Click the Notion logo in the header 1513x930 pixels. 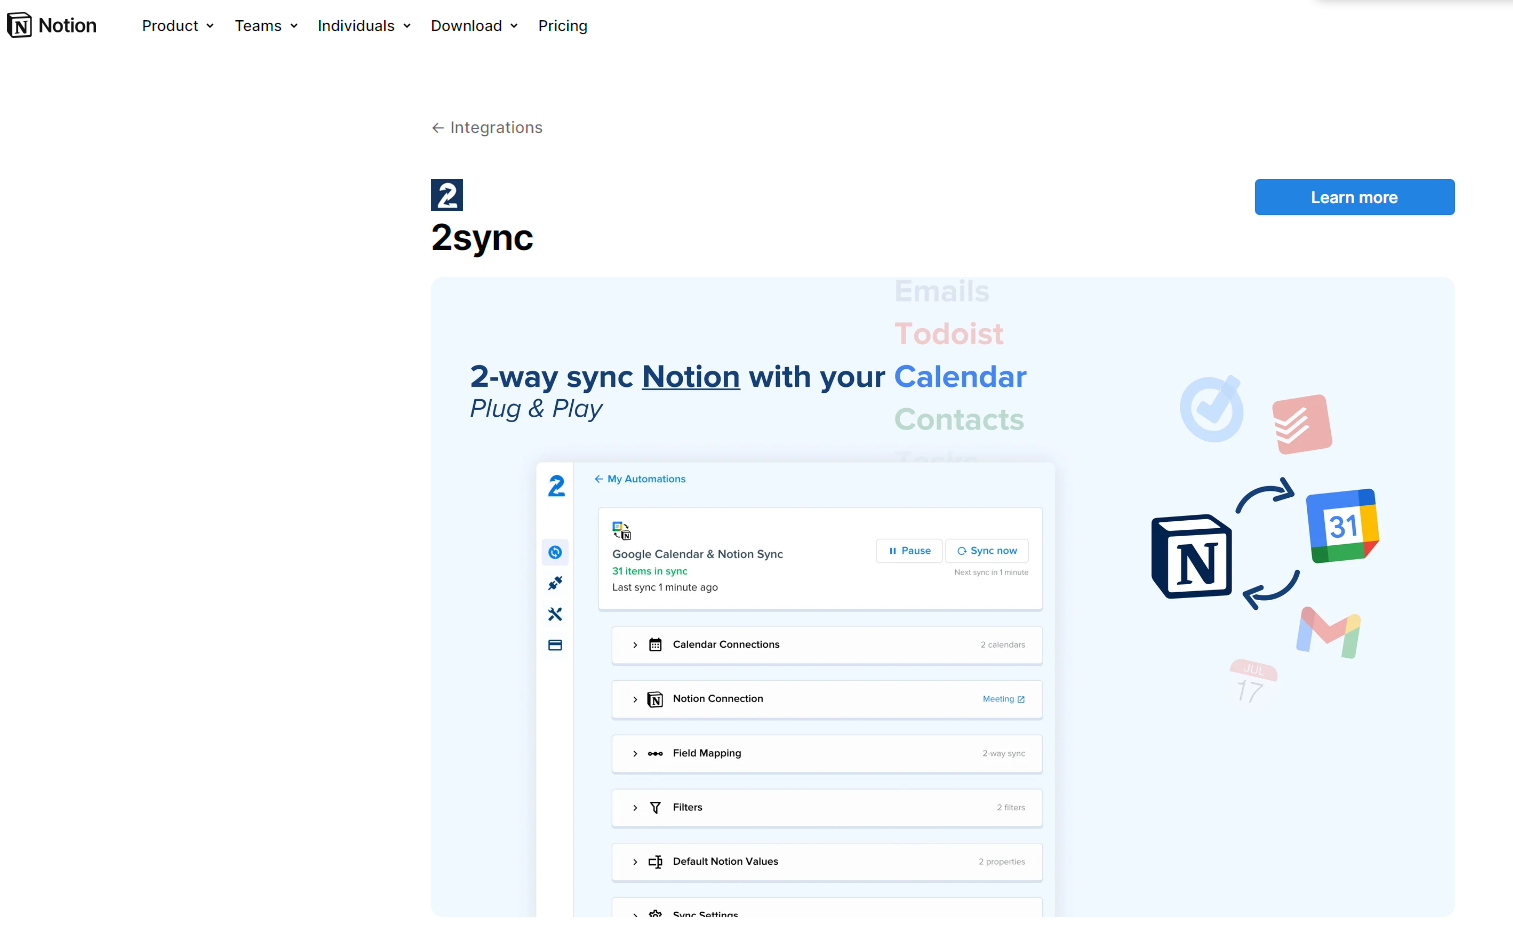pos(52,26)
